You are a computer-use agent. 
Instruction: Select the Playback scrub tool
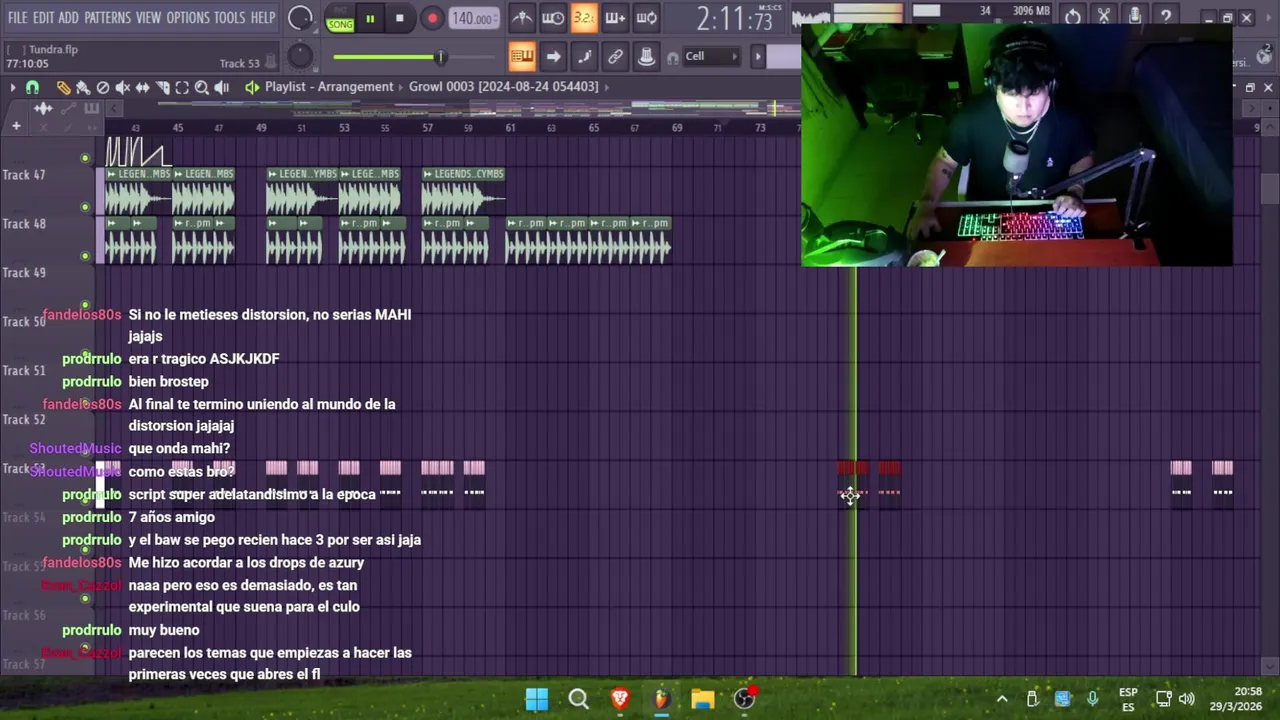221,87
